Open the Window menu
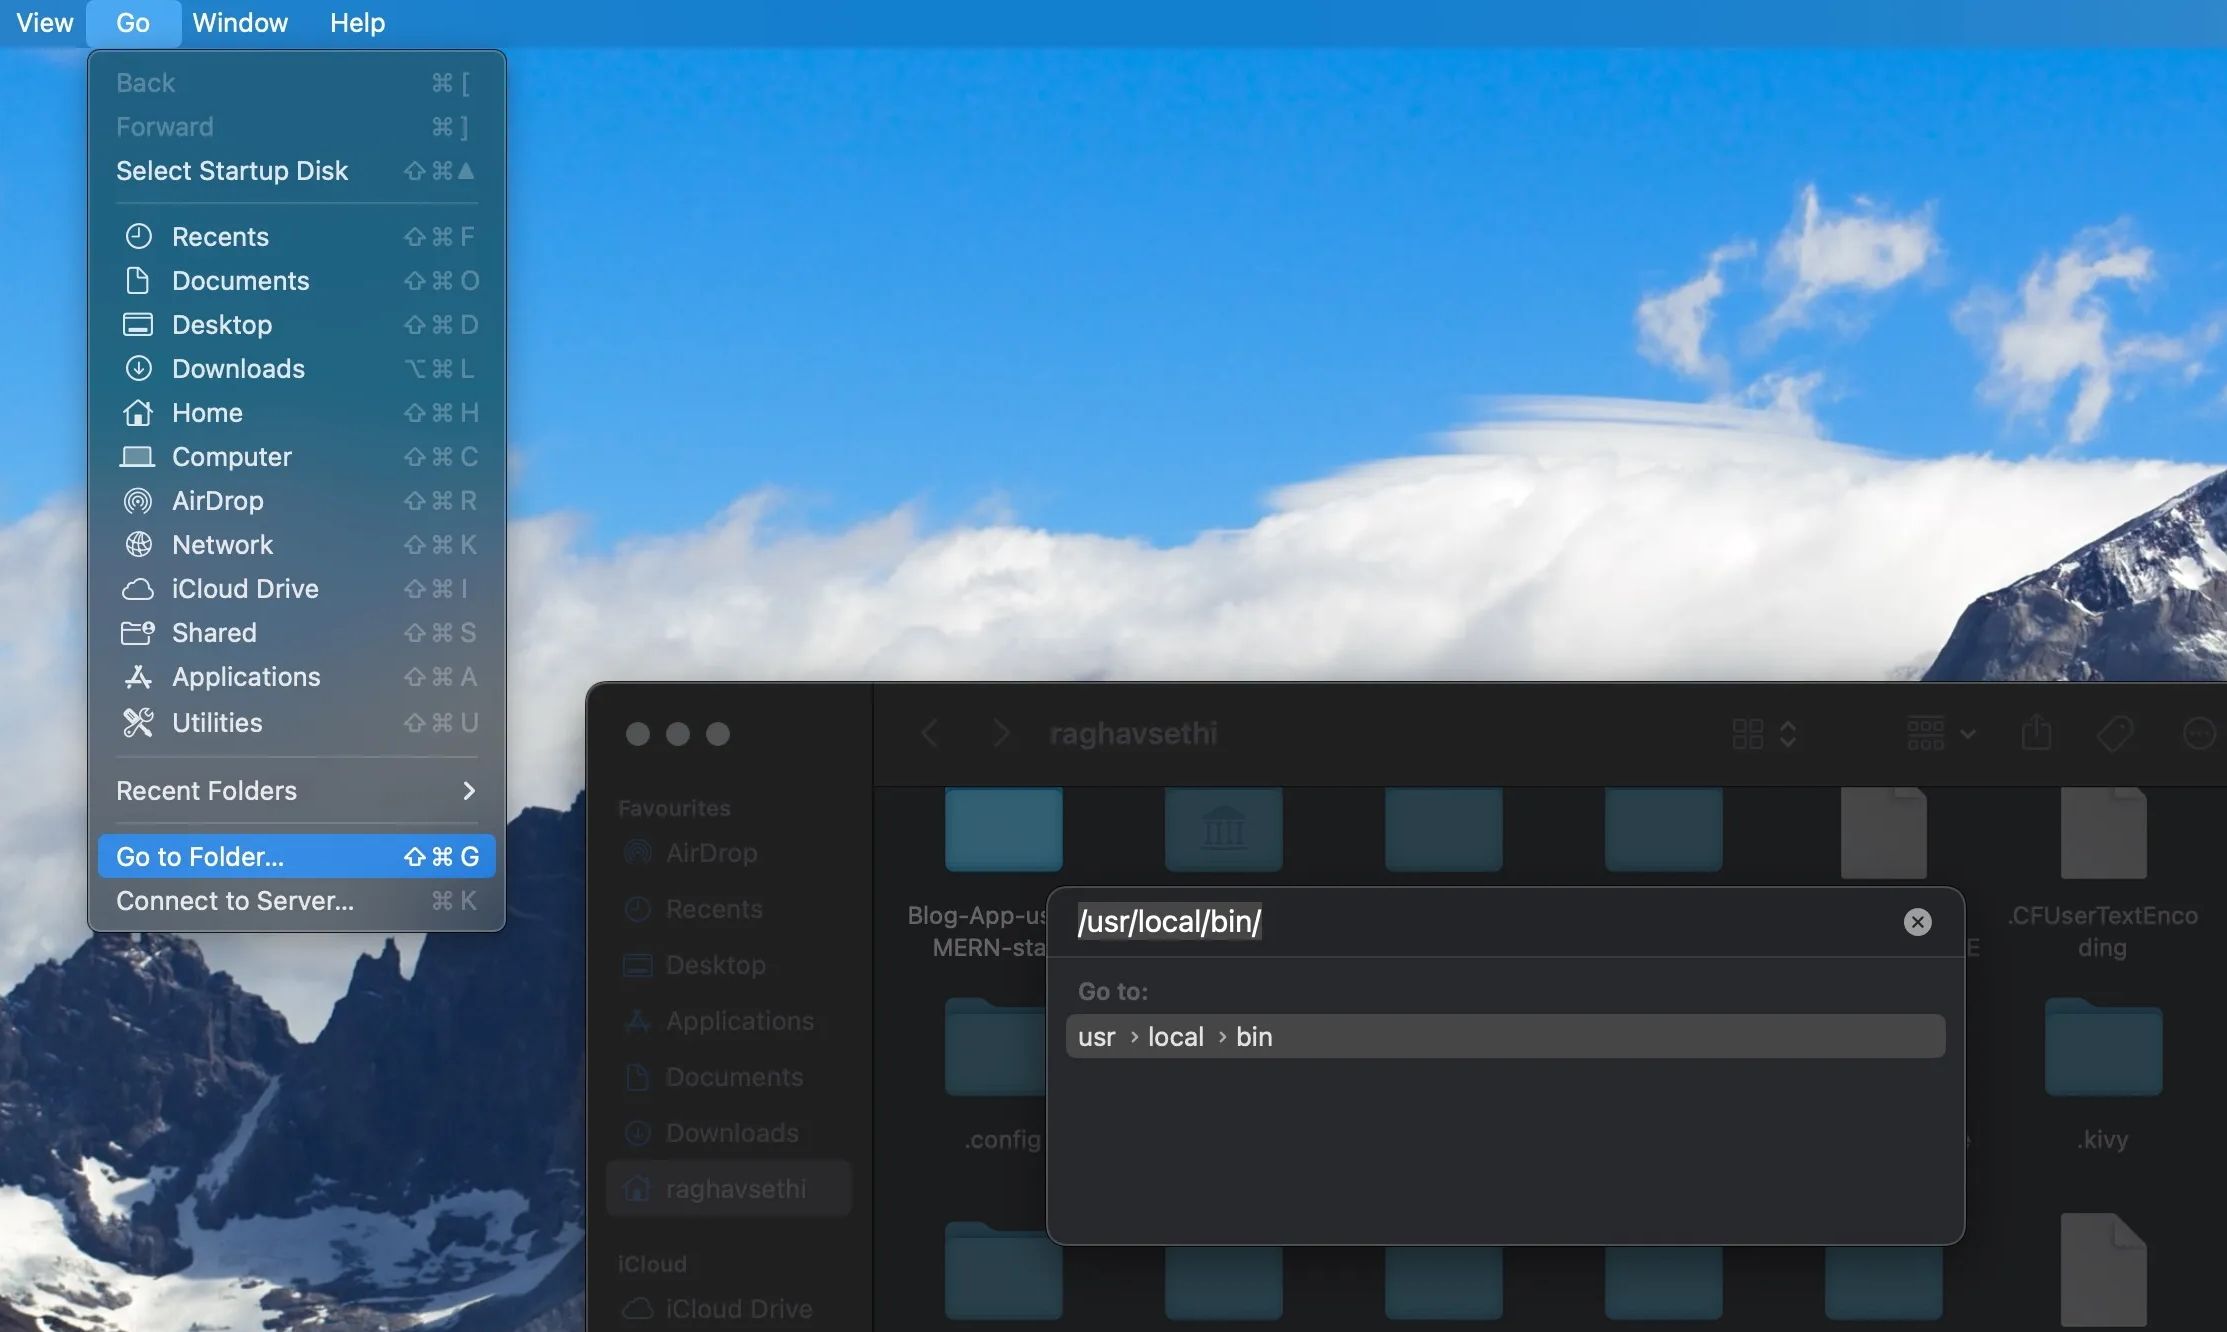The image size is (2227, 1332). (239, 22)
